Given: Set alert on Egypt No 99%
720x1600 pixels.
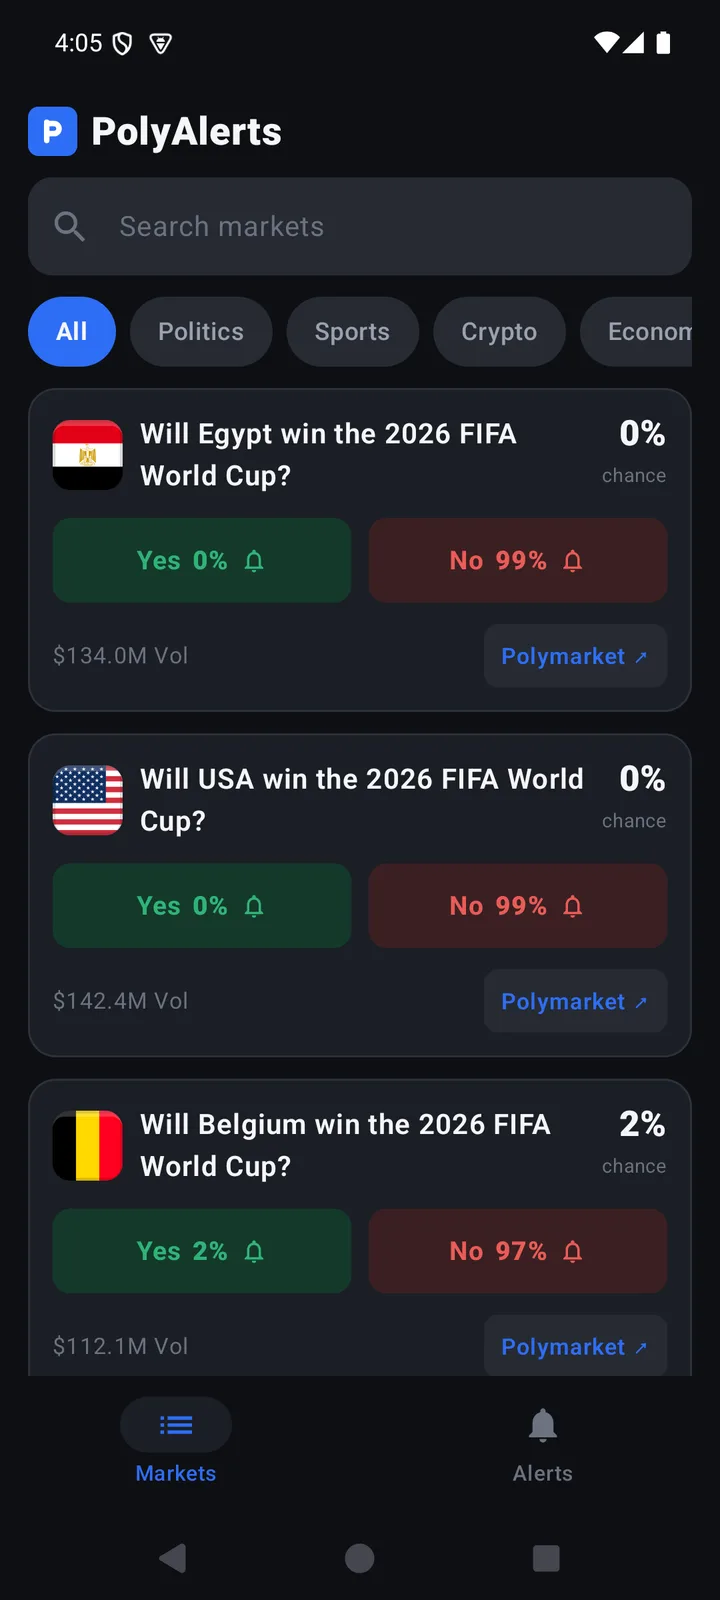Looking at the screenshot, I should [518, 560].
